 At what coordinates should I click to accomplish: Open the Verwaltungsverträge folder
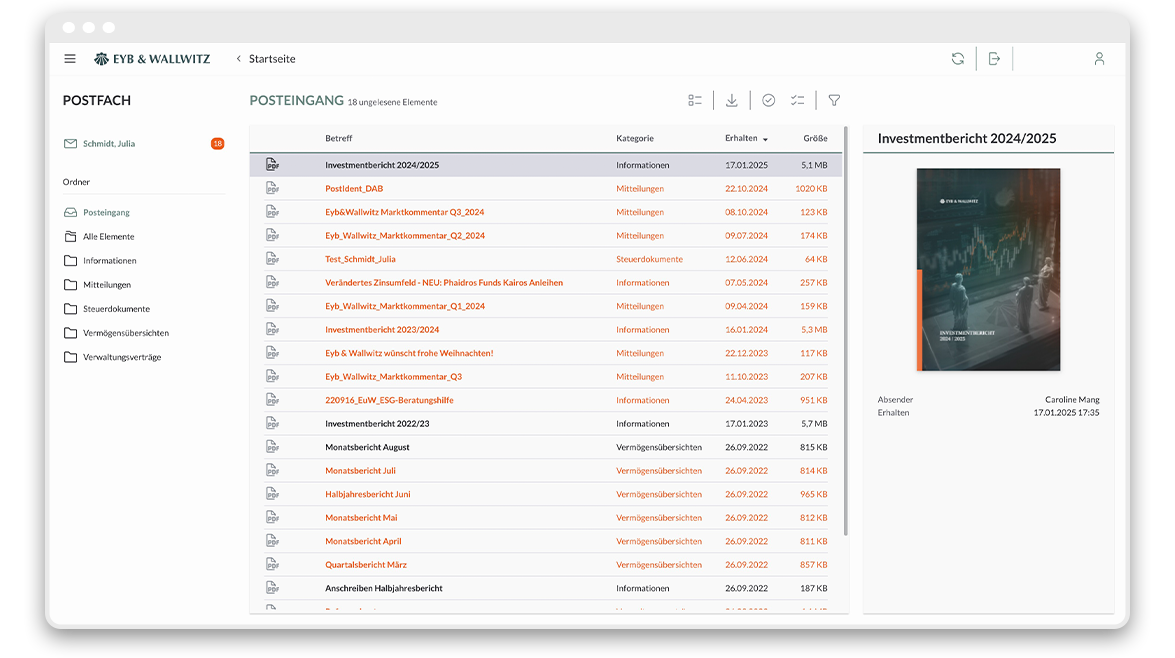click(122, 357)
